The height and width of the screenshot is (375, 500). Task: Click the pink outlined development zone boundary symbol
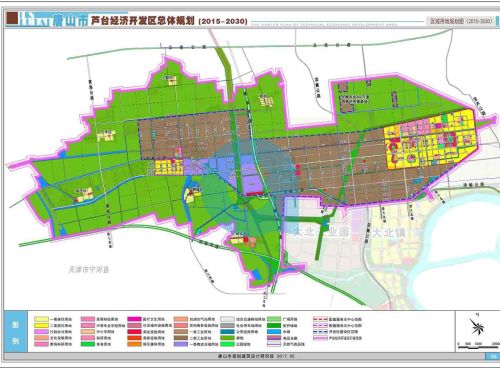point(320,338)
